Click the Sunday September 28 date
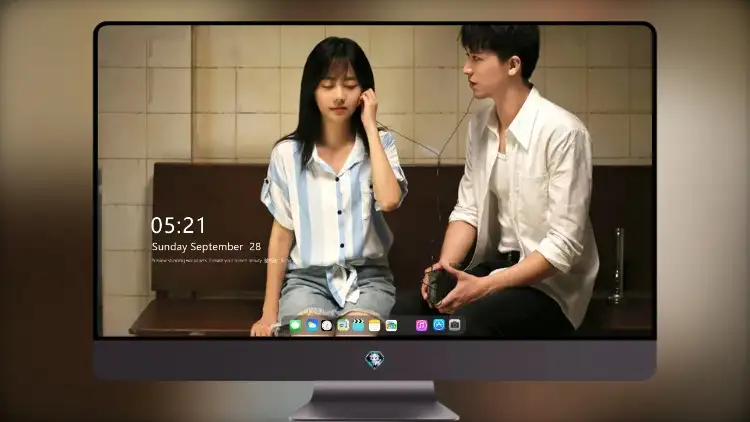Screen dimensions: 750x422 point(206,247)
